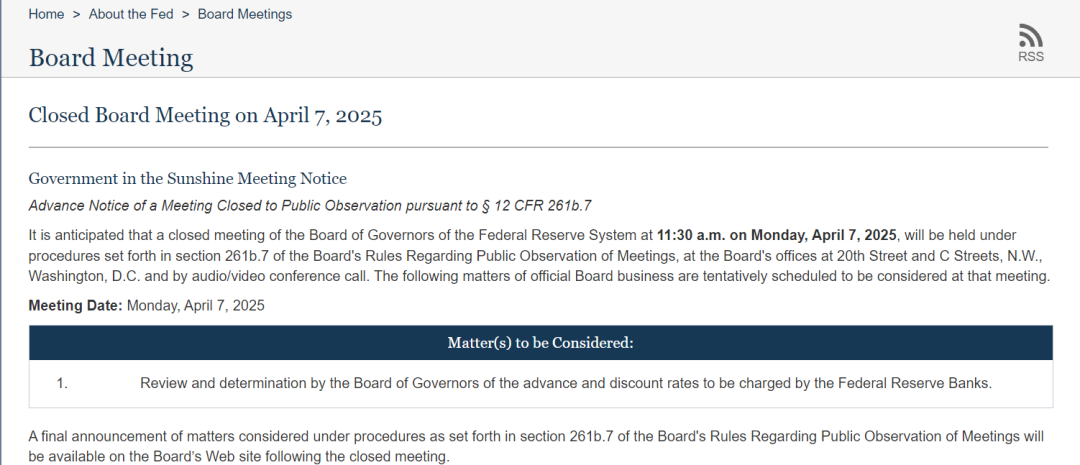Select the Closed Board Meeting on April 7 title
This screenshot has height=465, width=1080.
click(x=205, y=115)
